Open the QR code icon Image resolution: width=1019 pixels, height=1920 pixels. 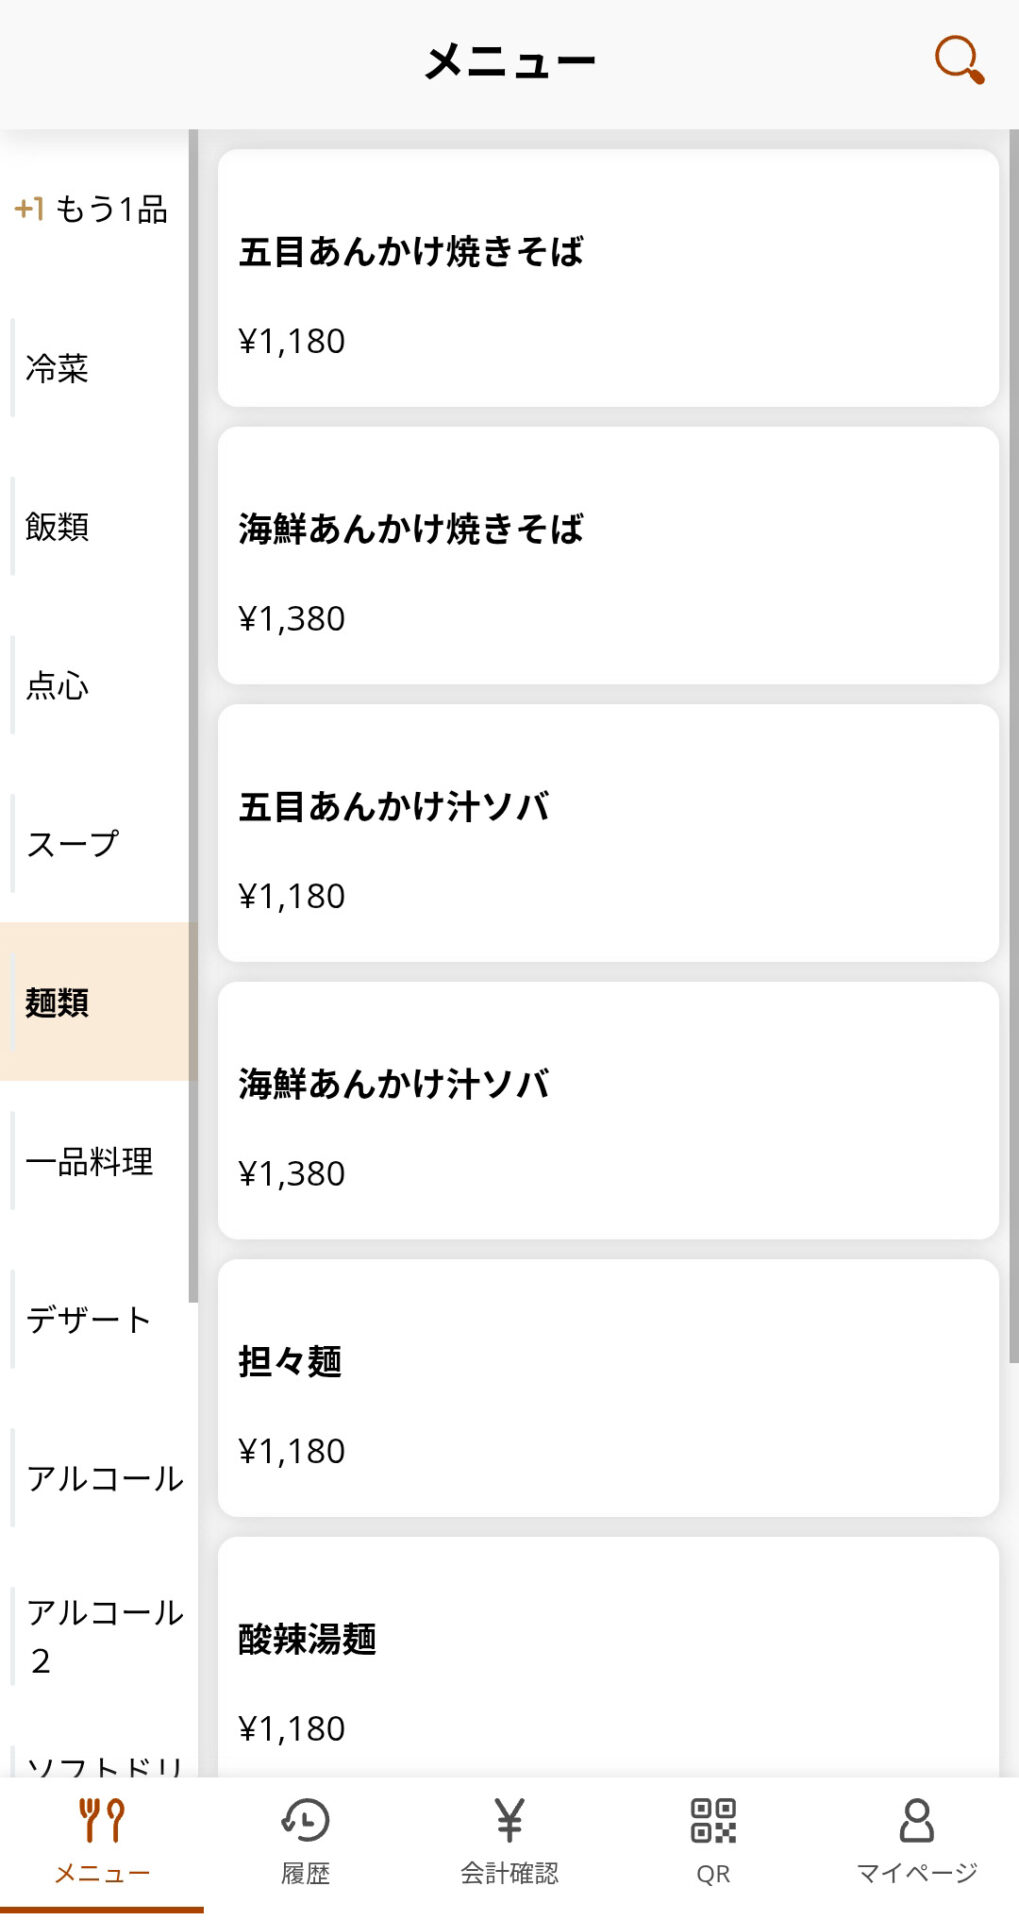(x=713, y=1821)
